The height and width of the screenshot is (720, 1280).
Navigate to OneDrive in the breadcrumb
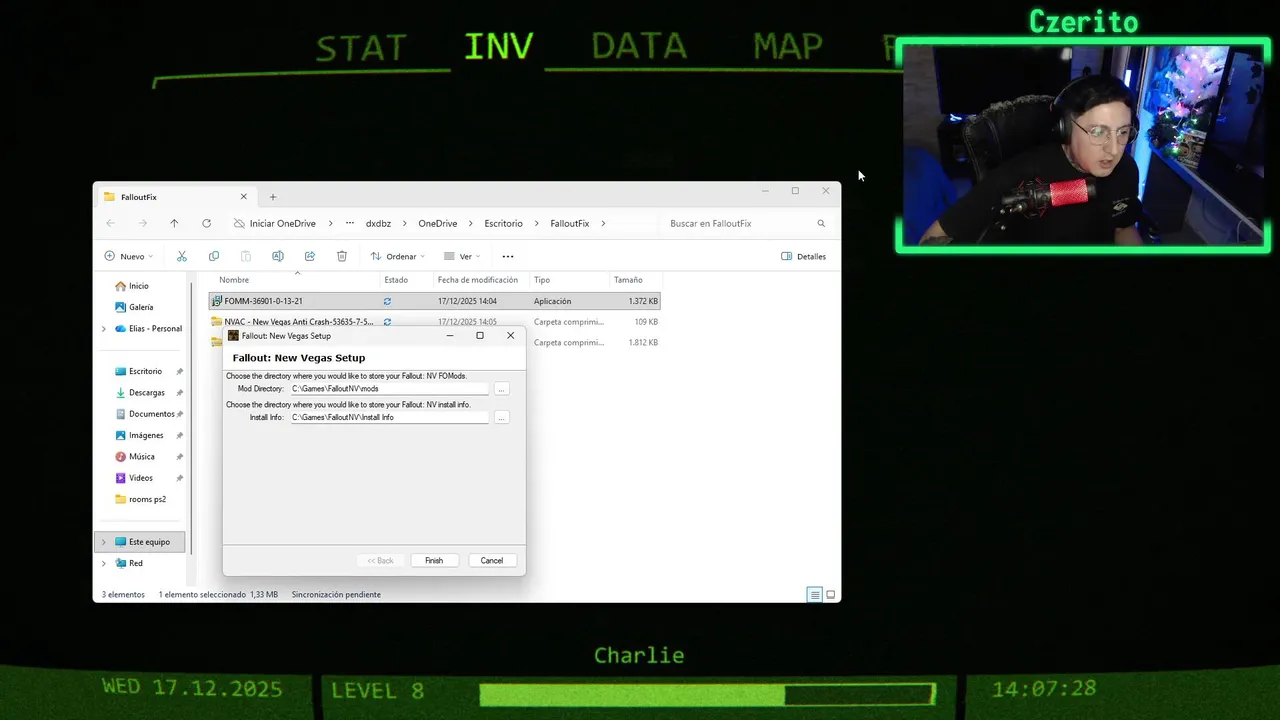pyautogui.click(x=438, y=223)
